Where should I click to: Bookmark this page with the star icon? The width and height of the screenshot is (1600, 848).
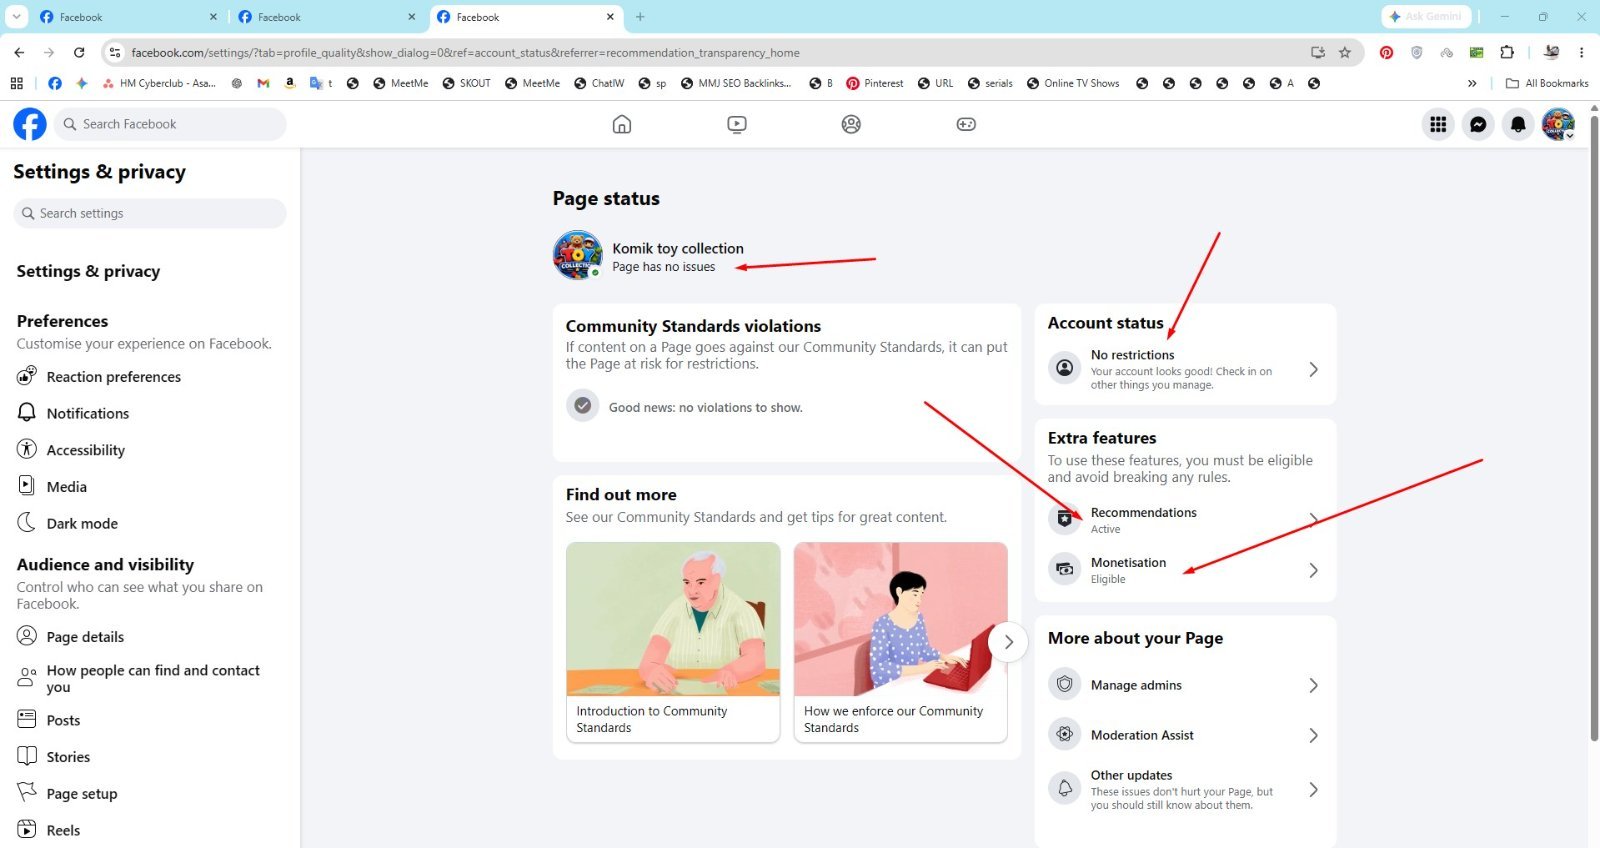point(1345,52)
